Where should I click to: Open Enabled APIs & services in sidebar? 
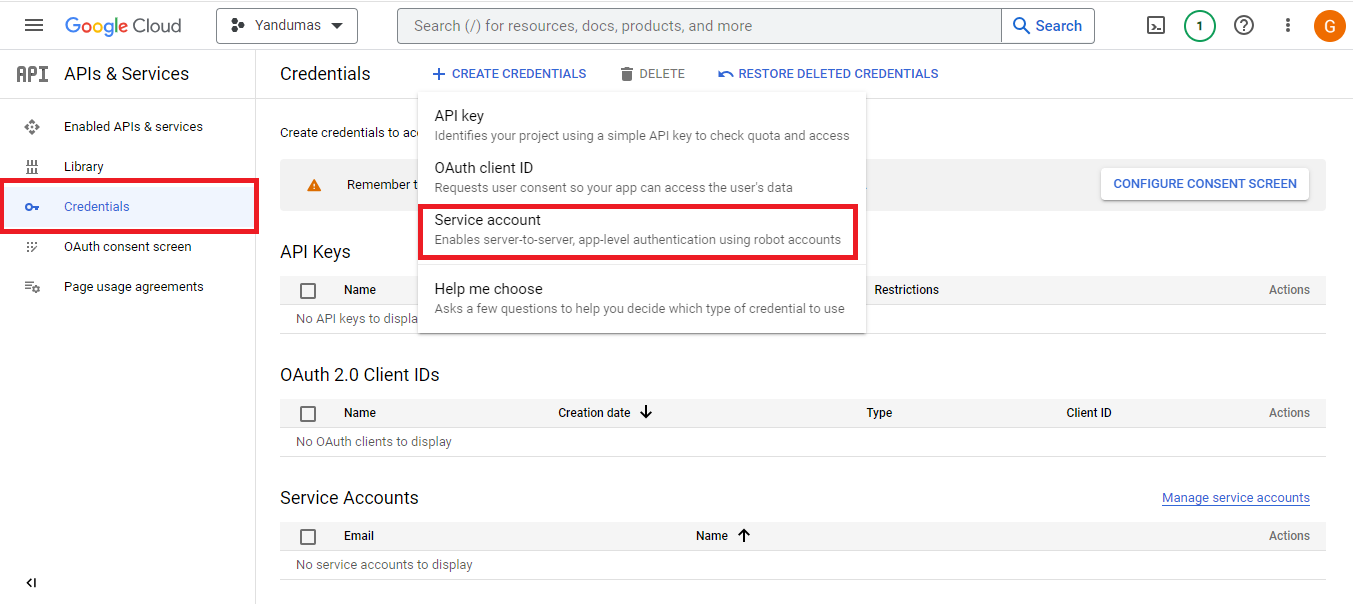point(133,127)
